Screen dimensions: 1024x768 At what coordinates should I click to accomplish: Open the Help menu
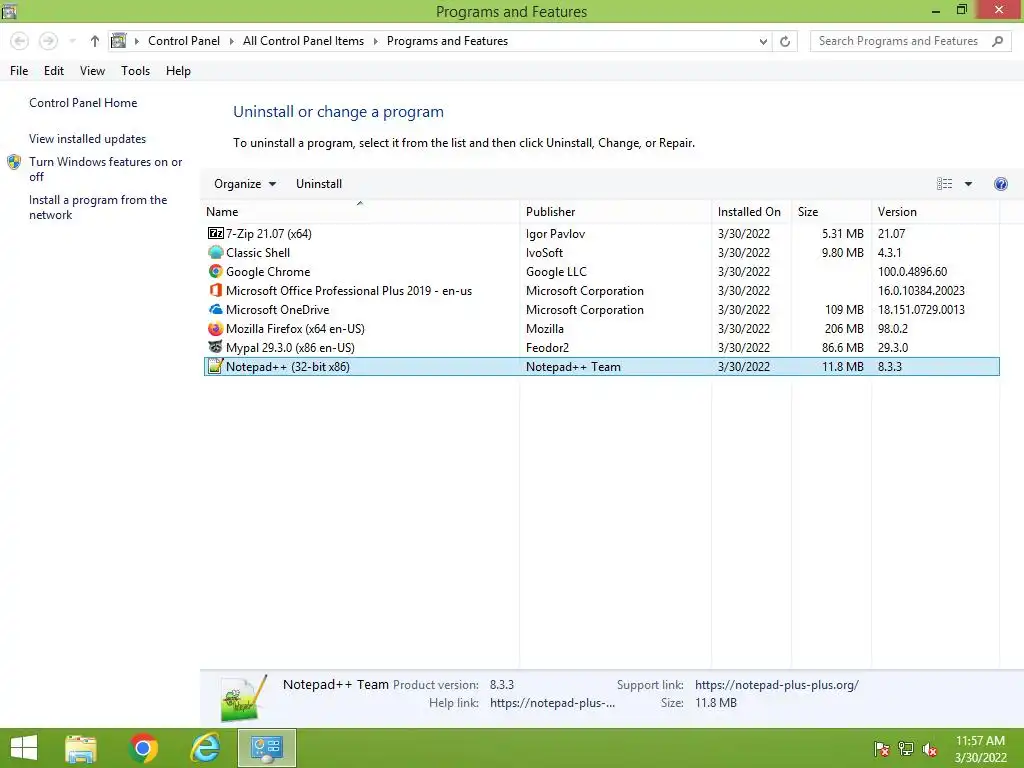(178, 71)
